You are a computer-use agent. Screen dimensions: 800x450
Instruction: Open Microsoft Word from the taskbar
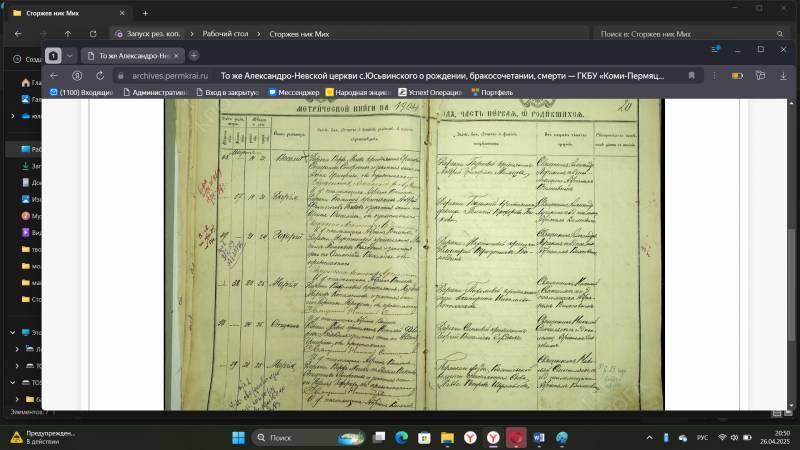coord(538,438)
